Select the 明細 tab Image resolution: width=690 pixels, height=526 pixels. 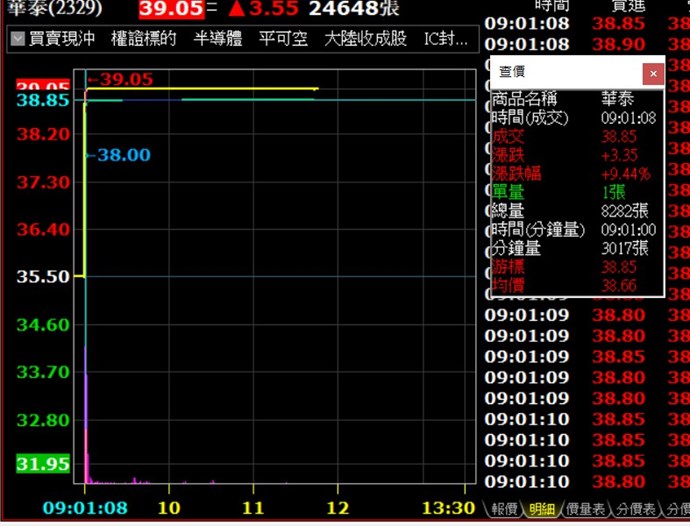541,510
